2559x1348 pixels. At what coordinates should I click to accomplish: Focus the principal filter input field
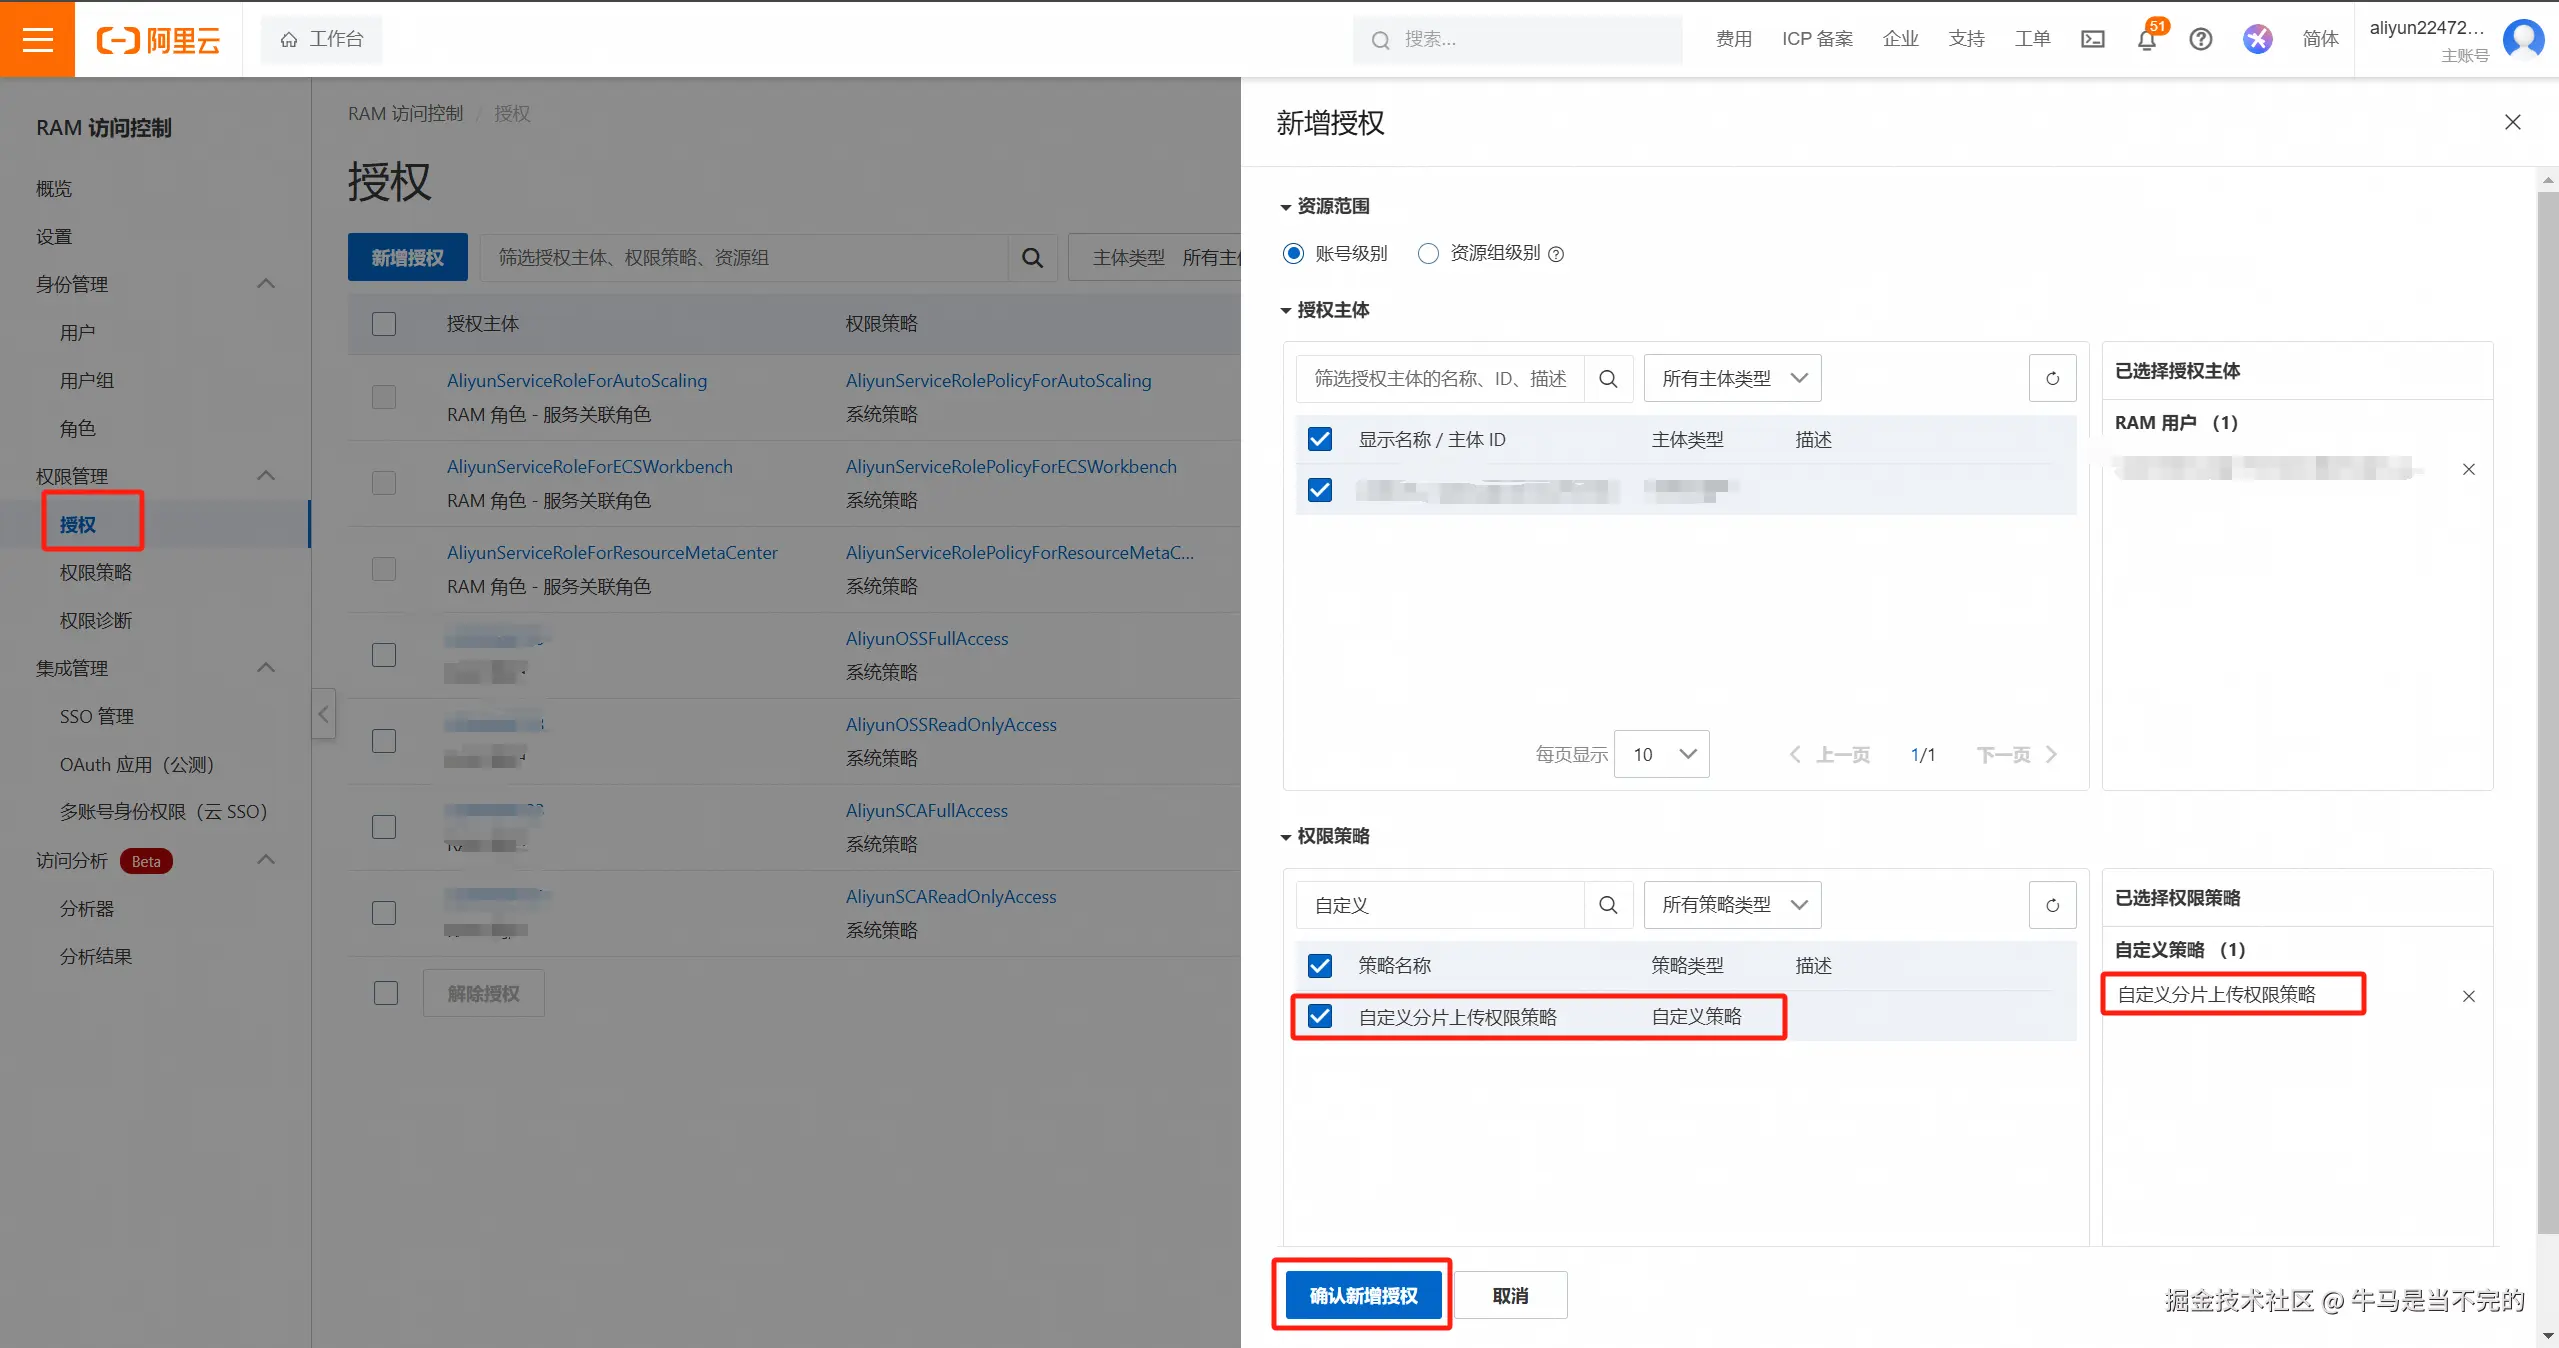point(1440,379)
